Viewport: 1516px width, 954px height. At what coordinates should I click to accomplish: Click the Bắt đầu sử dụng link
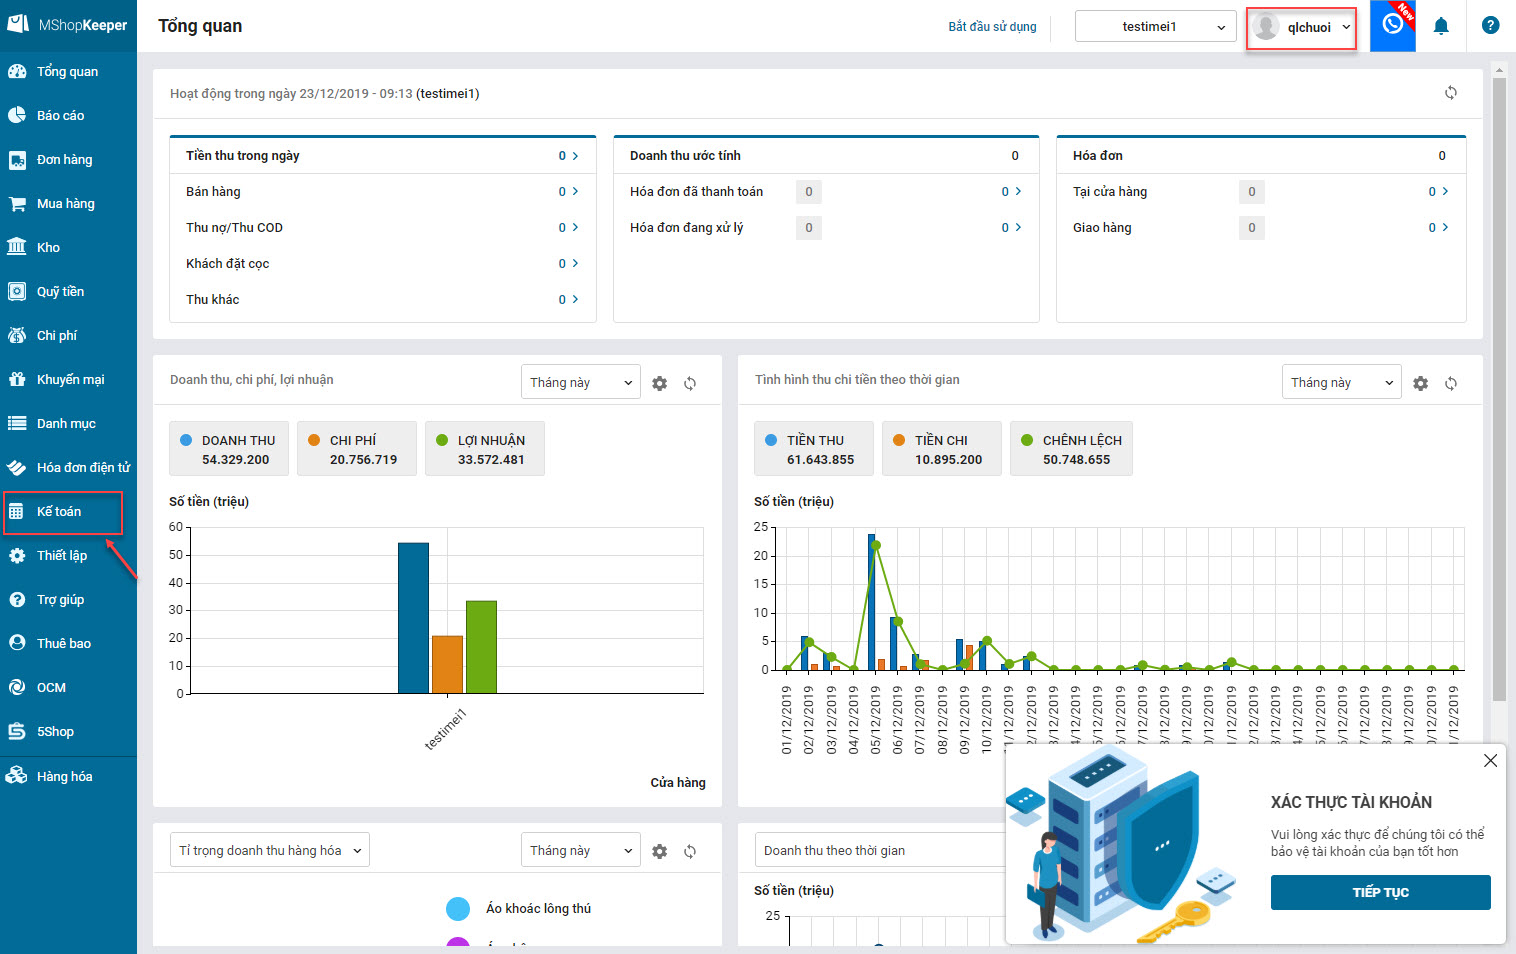[x=992, y=27]
